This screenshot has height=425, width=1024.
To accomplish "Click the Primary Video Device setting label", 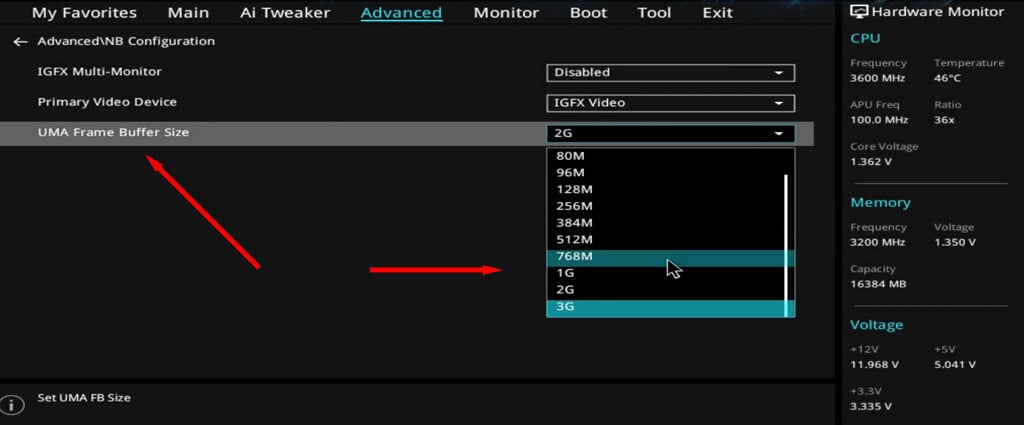I will click(107, 102).
